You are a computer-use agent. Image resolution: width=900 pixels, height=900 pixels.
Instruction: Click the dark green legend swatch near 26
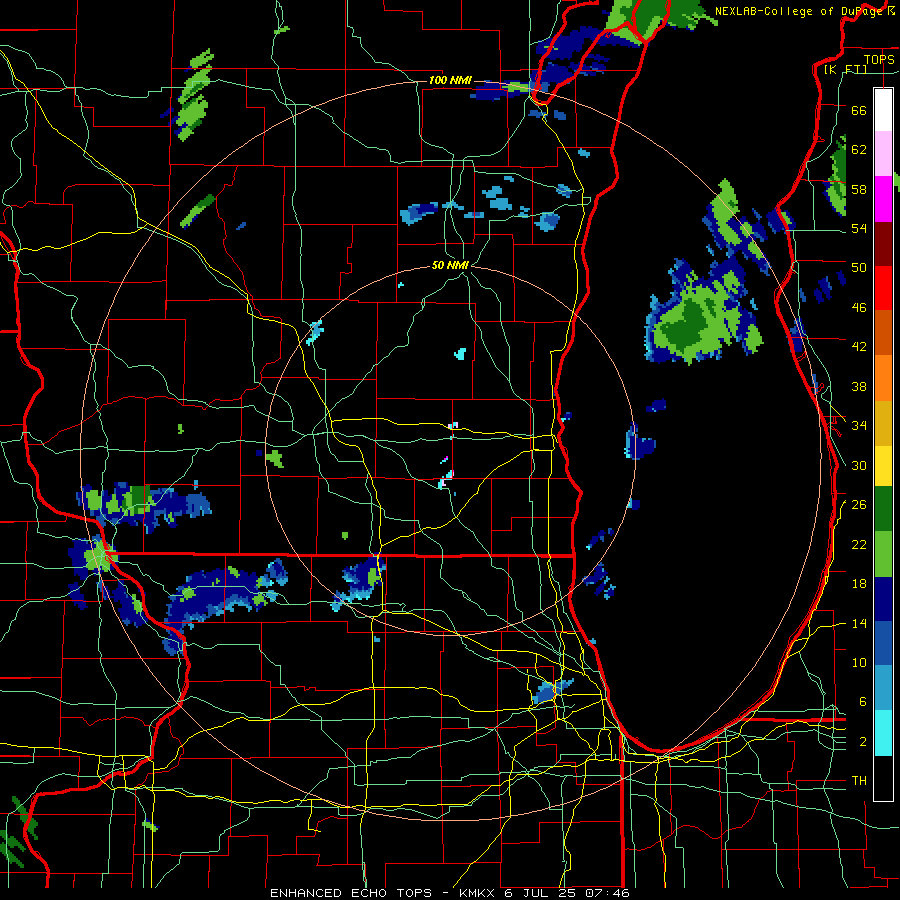click(x=883, y=509)
